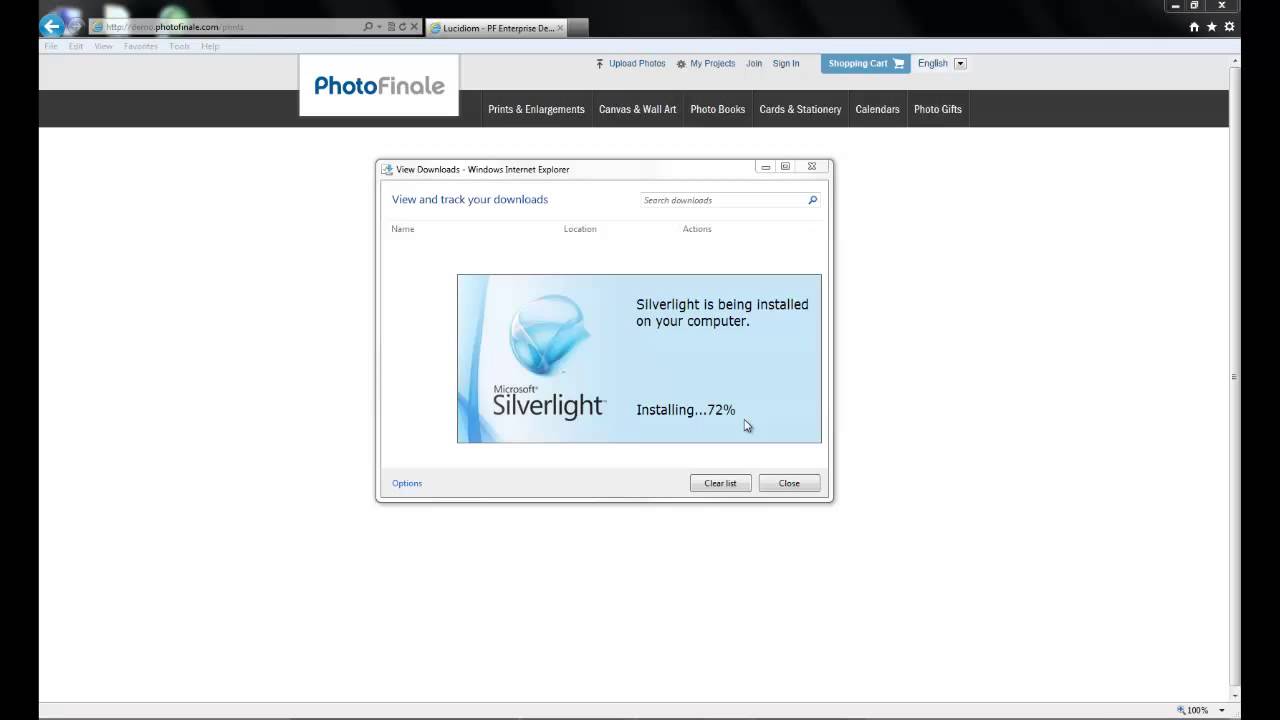
Task: Open the address bar autocomplete dropdown arrow
Action: click(379, 27)
